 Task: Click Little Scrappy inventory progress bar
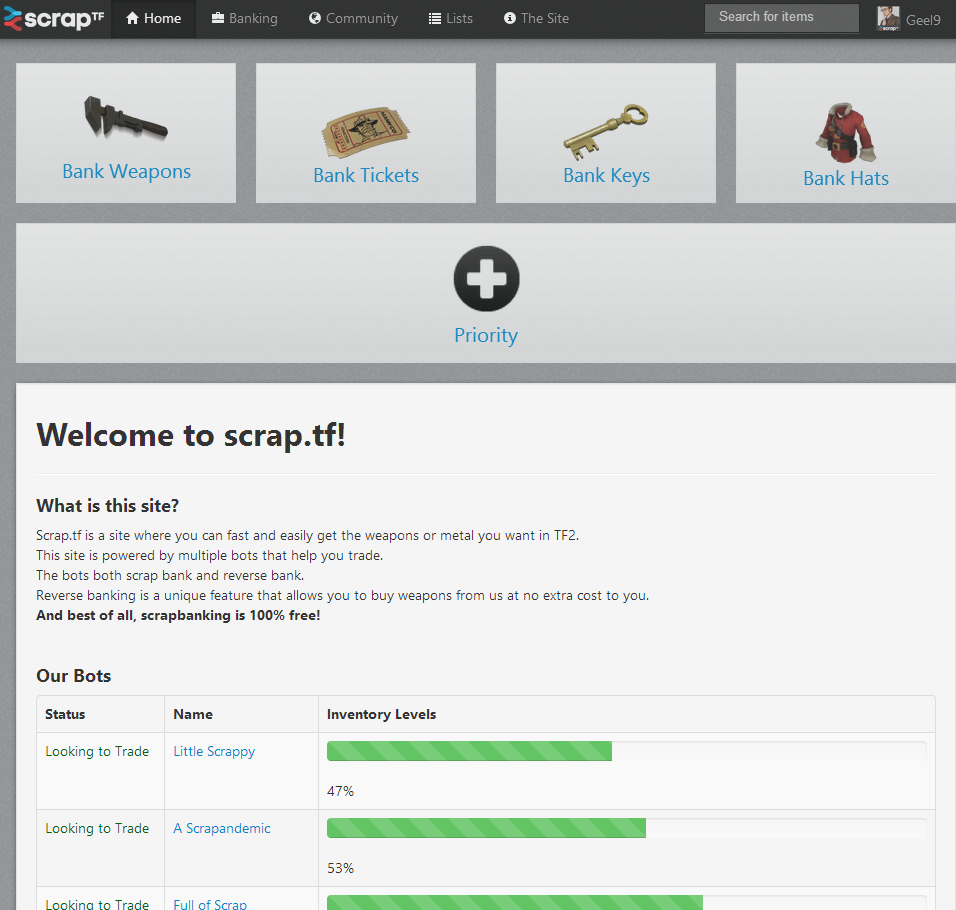626,751
